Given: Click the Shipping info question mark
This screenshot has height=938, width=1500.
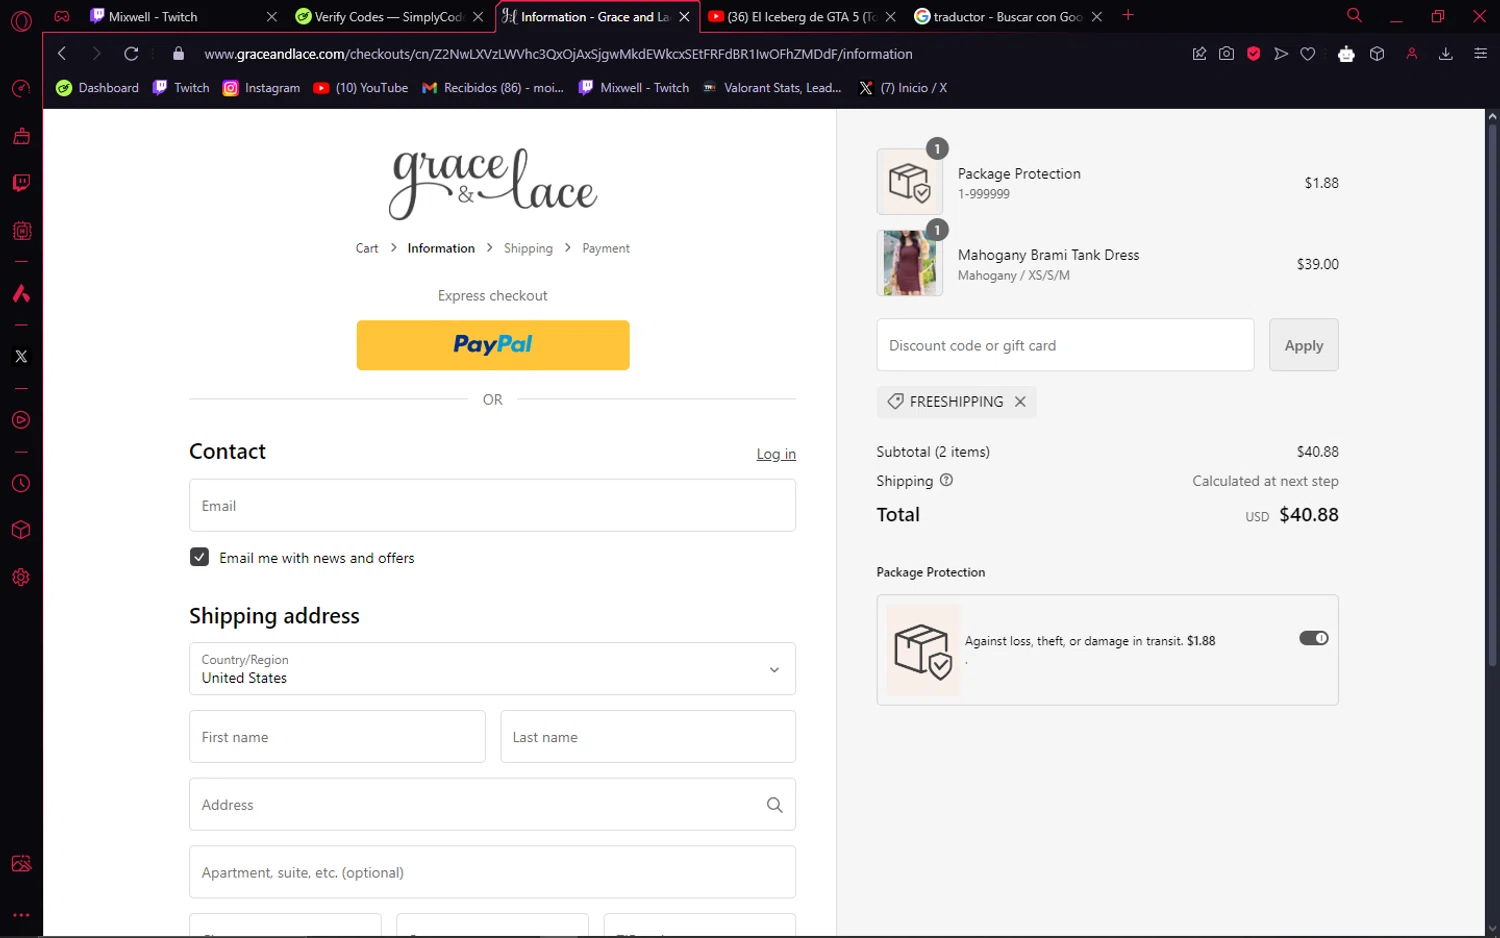Looking at the screenshot, I should point(946,480).
